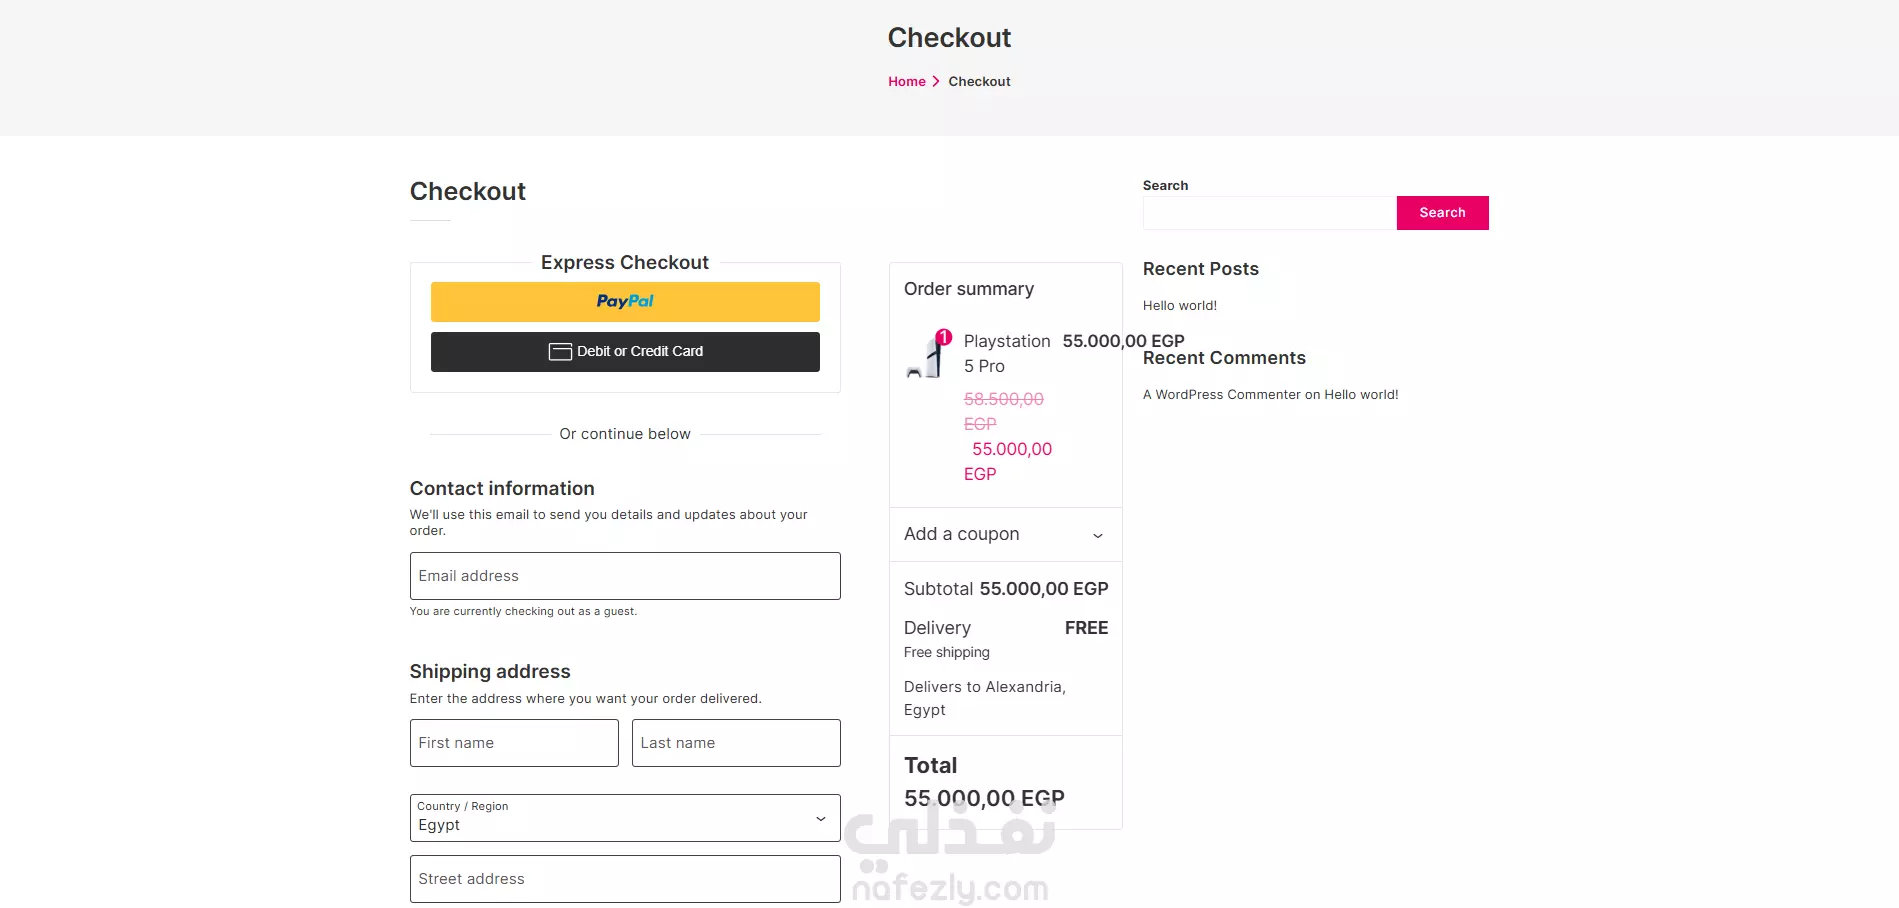This screenshot has height=908, width=1899.
Task: Click the Playstation 5 Pro product name
Action: click(x=1007, y=354)
